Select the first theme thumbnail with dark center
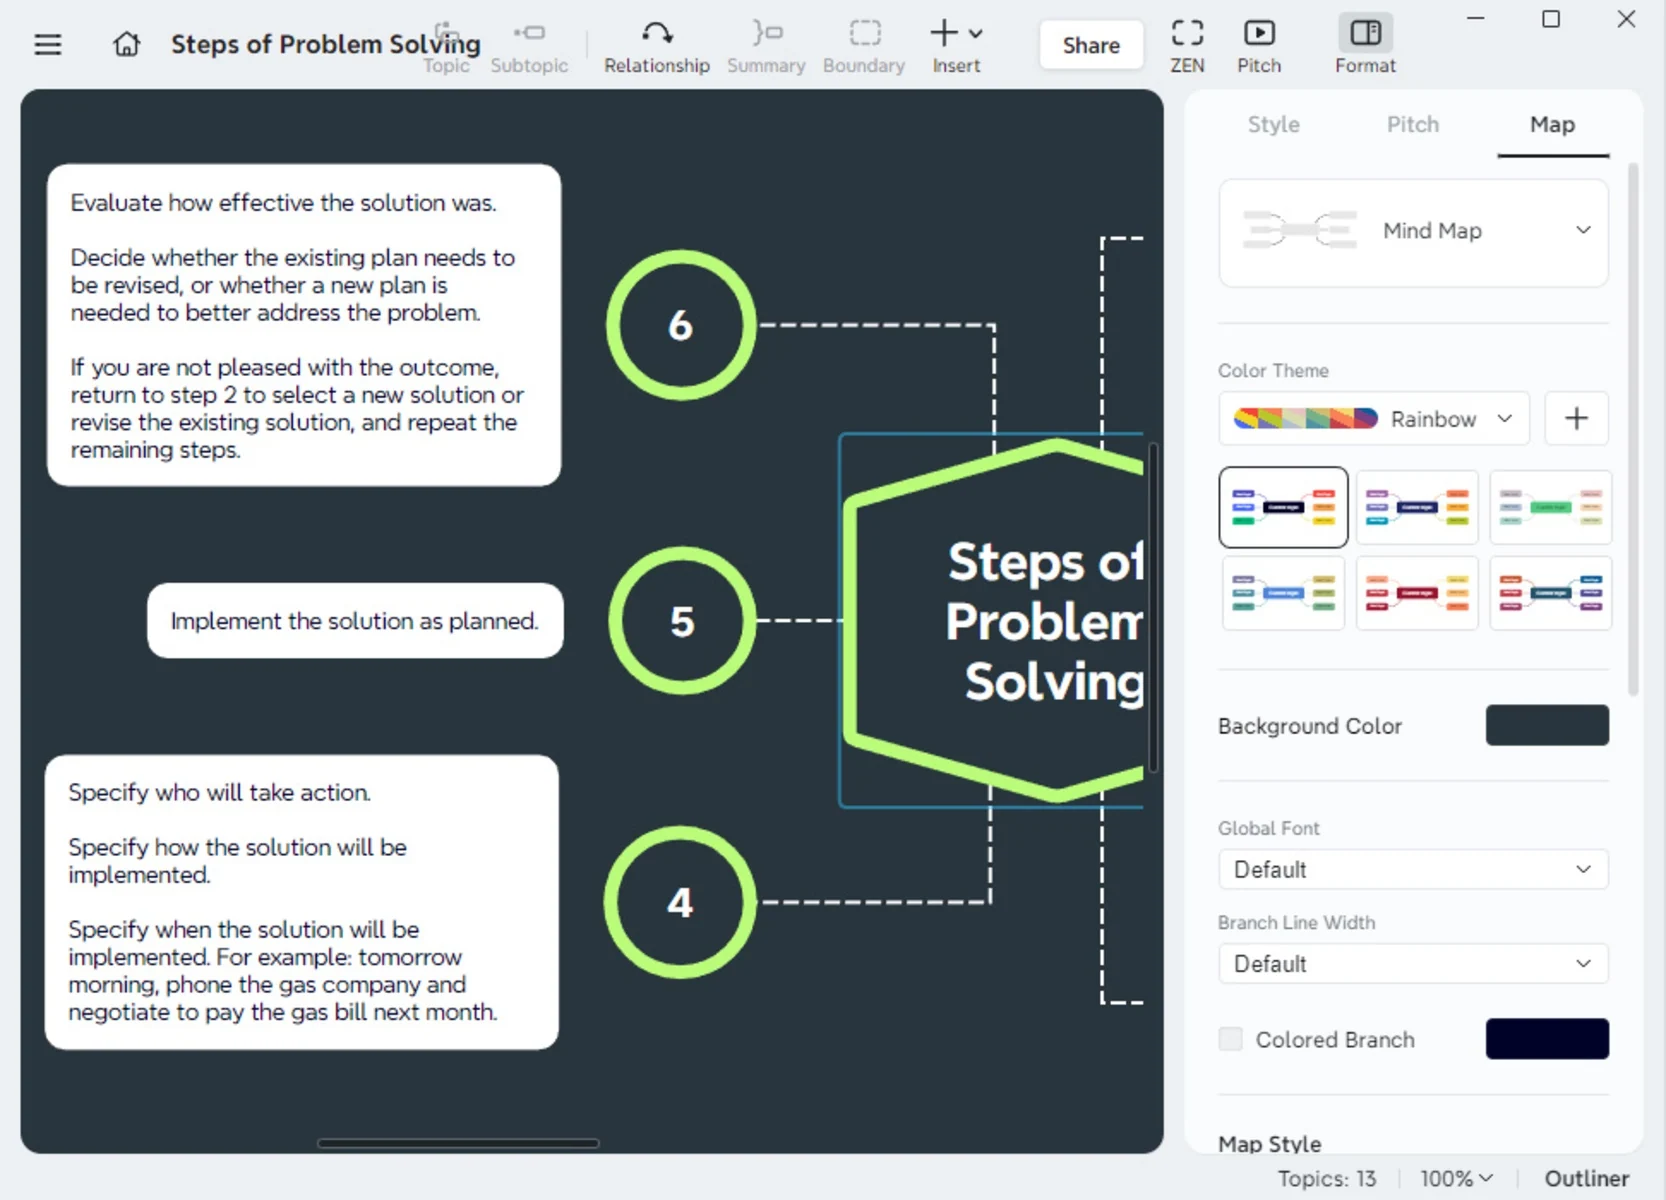The width and height of the screenshot is (1666, 1200). click(x=1283, y=507)
